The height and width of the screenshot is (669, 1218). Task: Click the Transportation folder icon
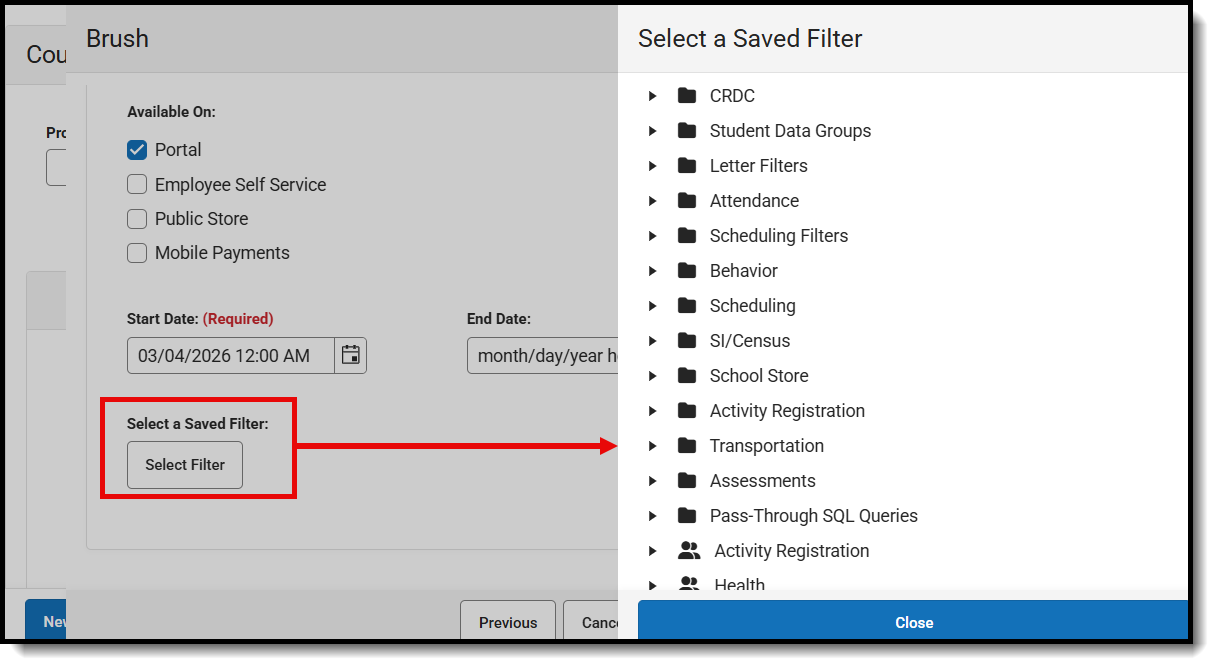tap(687, 445)
